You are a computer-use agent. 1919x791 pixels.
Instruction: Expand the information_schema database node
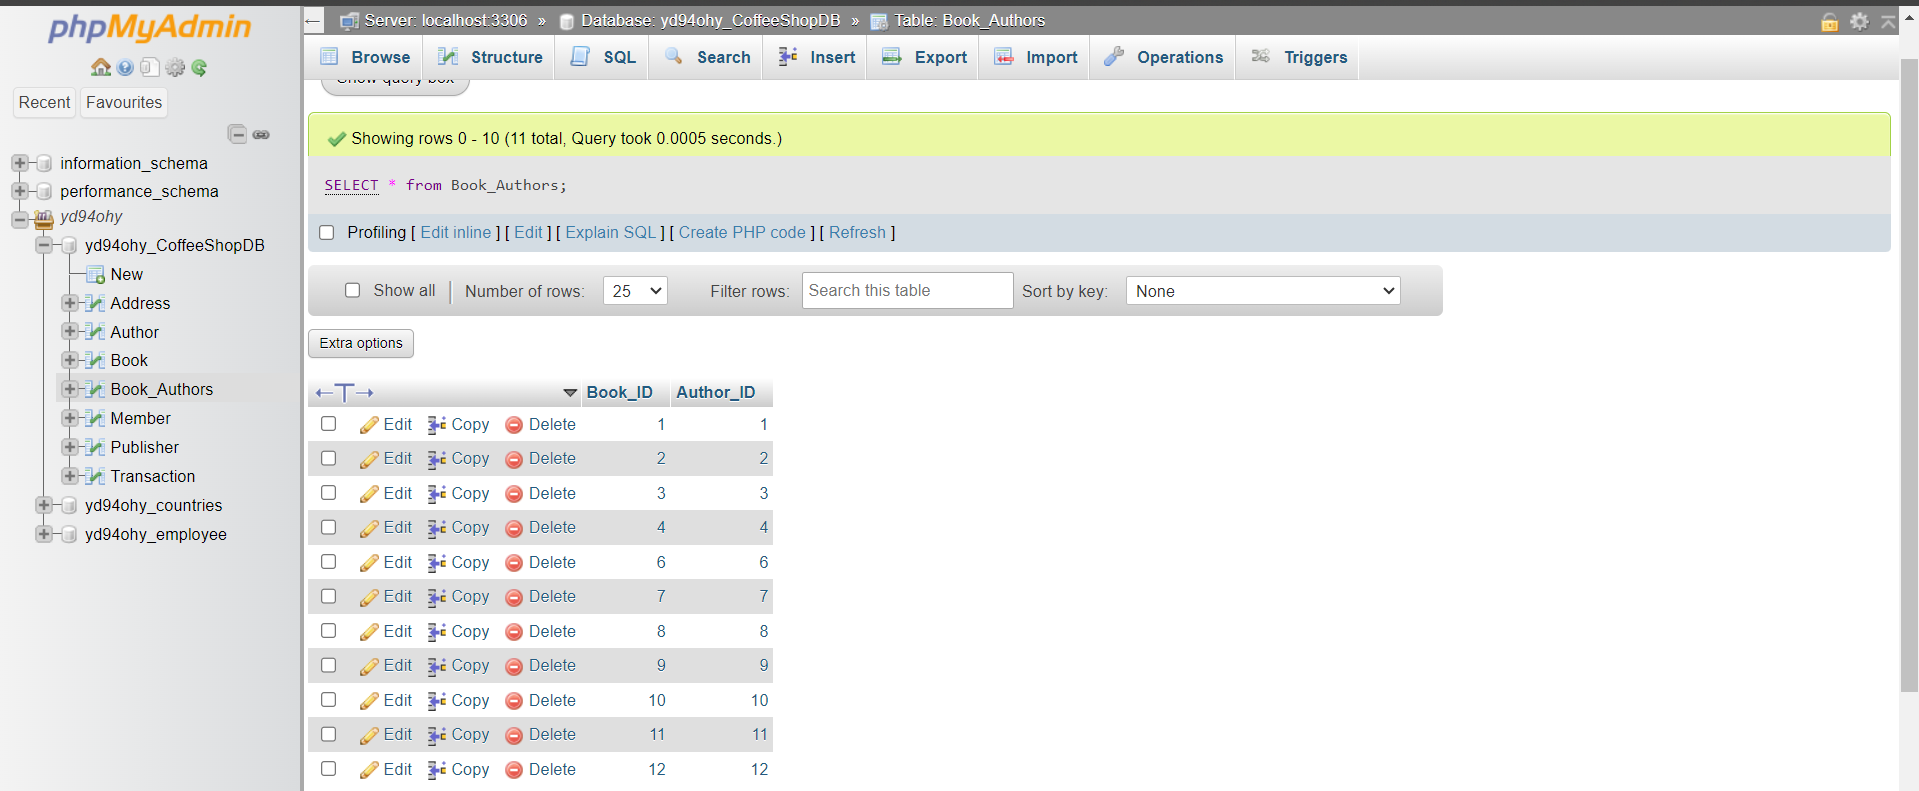point(19,163)
